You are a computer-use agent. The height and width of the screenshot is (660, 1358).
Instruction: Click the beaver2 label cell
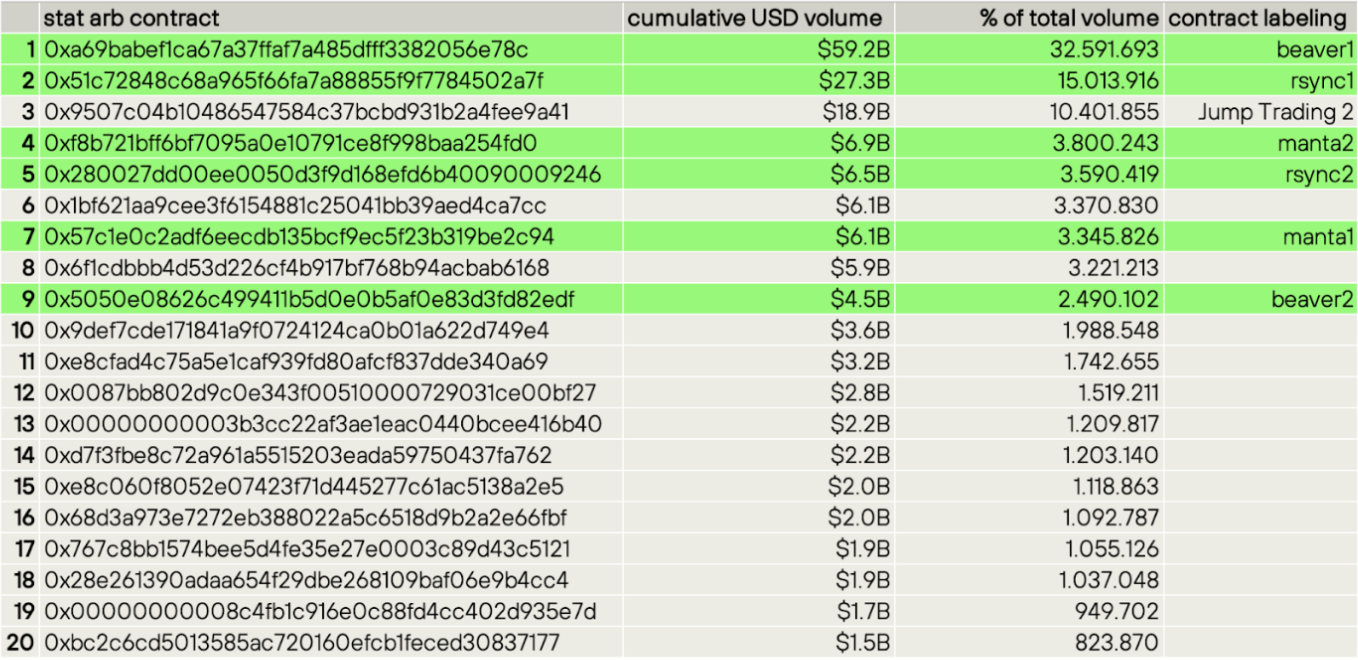click(x=1312, y=299)
